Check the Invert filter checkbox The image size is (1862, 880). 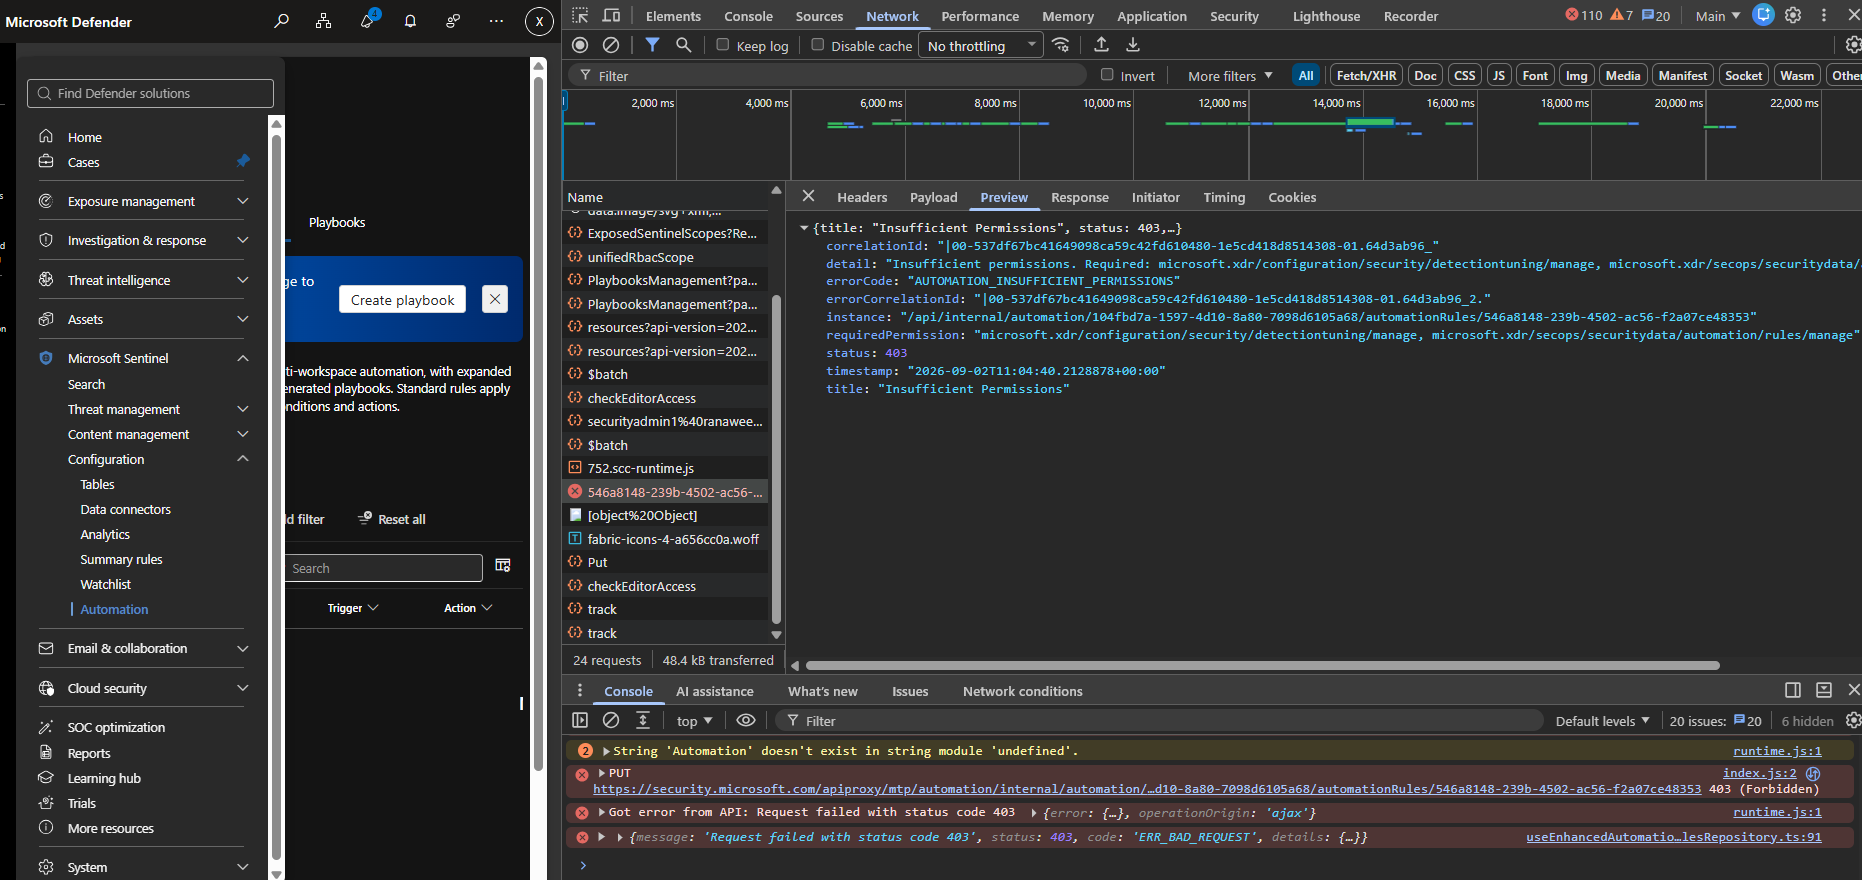point(1107,75)
